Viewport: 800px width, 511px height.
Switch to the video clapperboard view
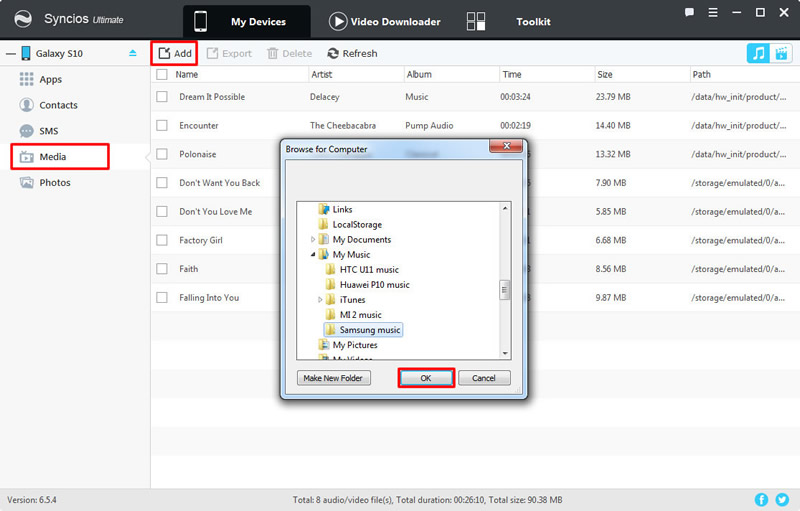pos(781,53)
